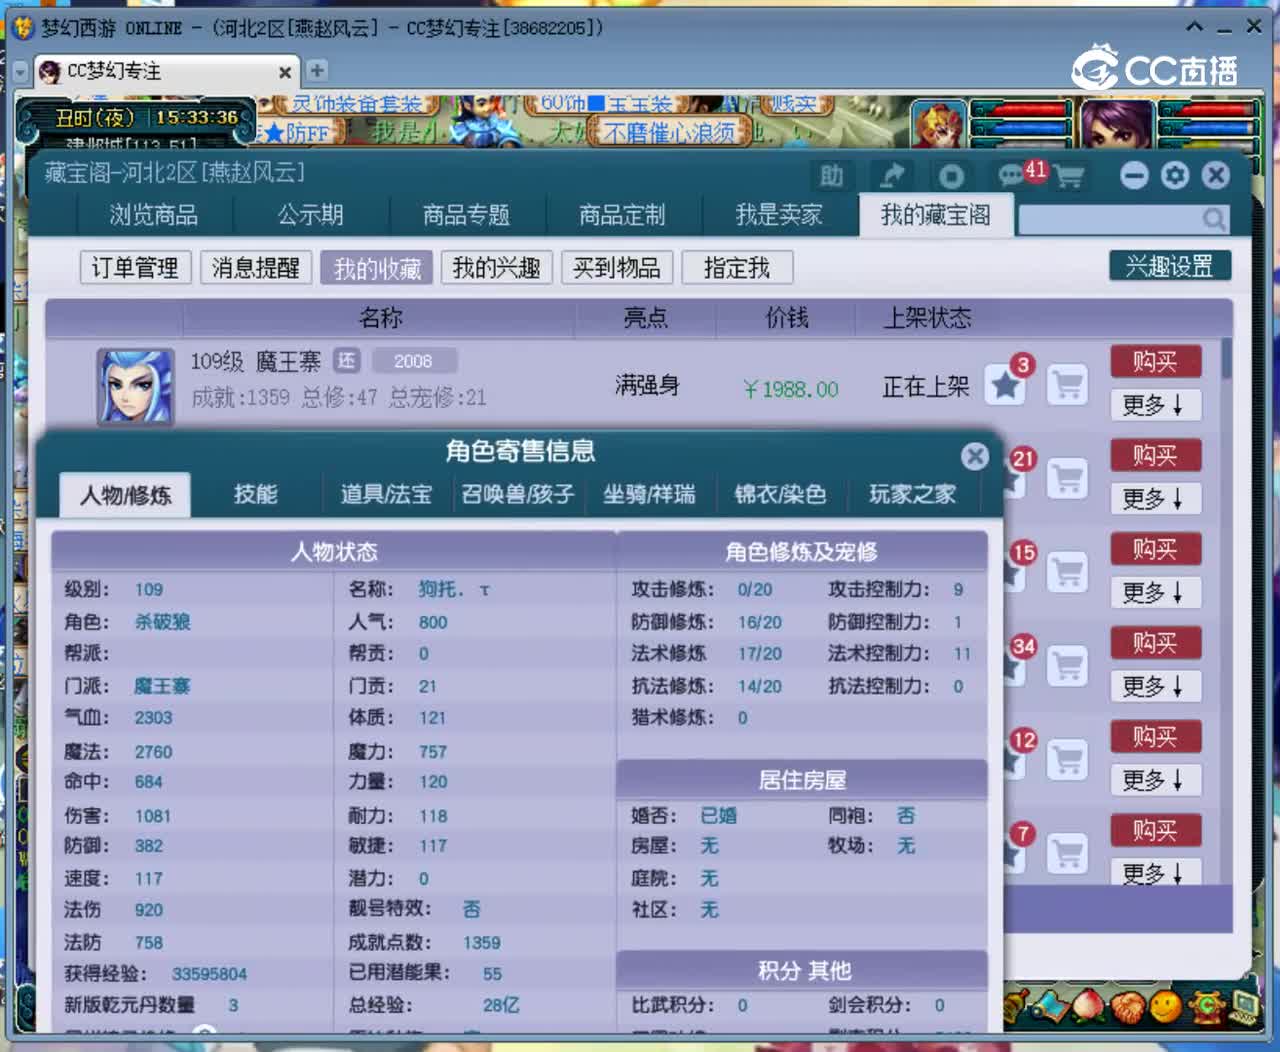Open 指定我 section

(737, 267)
